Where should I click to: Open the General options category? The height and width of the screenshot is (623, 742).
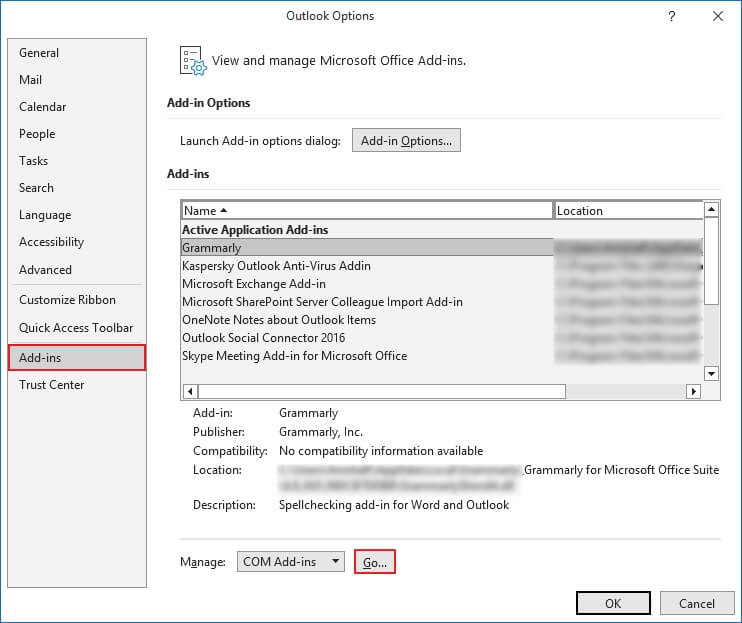(77, 53)
